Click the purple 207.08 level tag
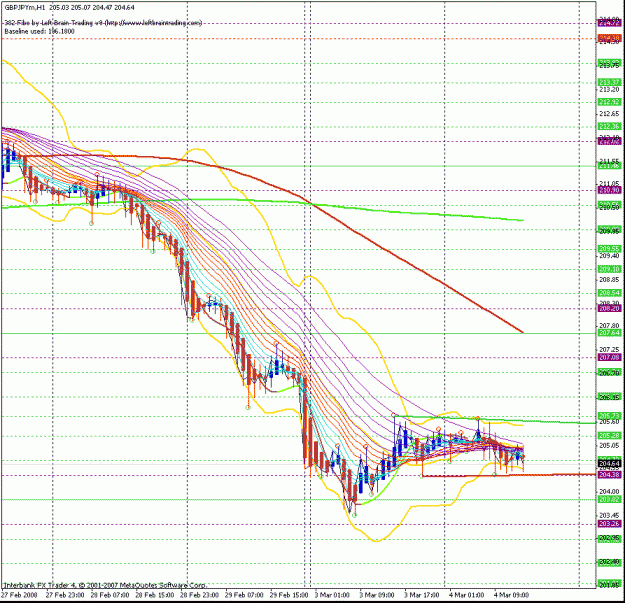 [x=609, y=357]
